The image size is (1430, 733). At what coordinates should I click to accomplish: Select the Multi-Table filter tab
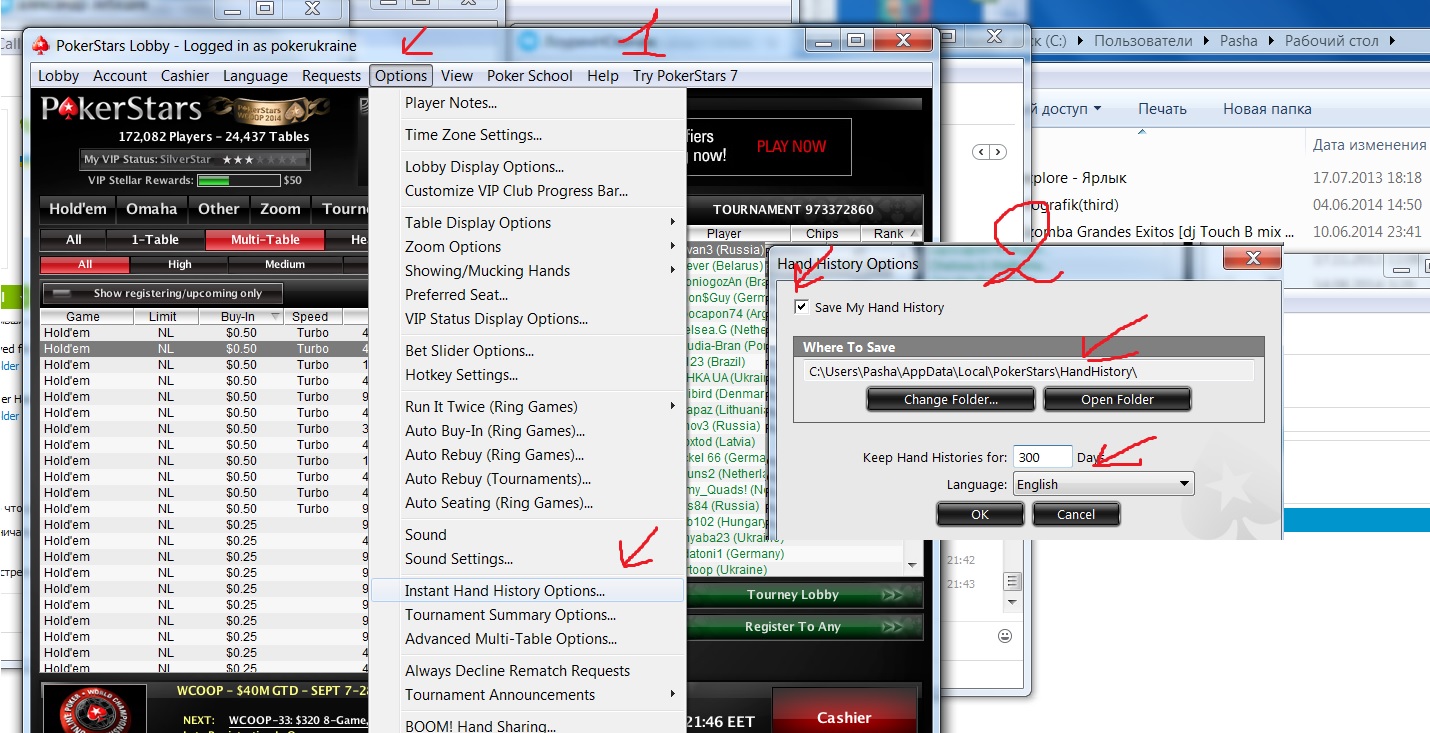point(265,240)
